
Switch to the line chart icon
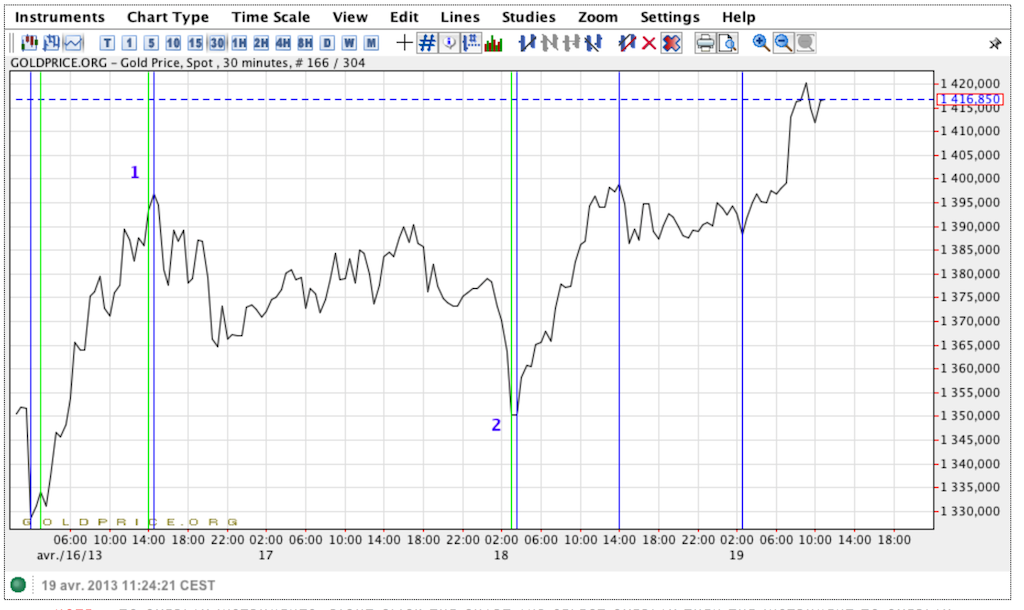(74, 43)
